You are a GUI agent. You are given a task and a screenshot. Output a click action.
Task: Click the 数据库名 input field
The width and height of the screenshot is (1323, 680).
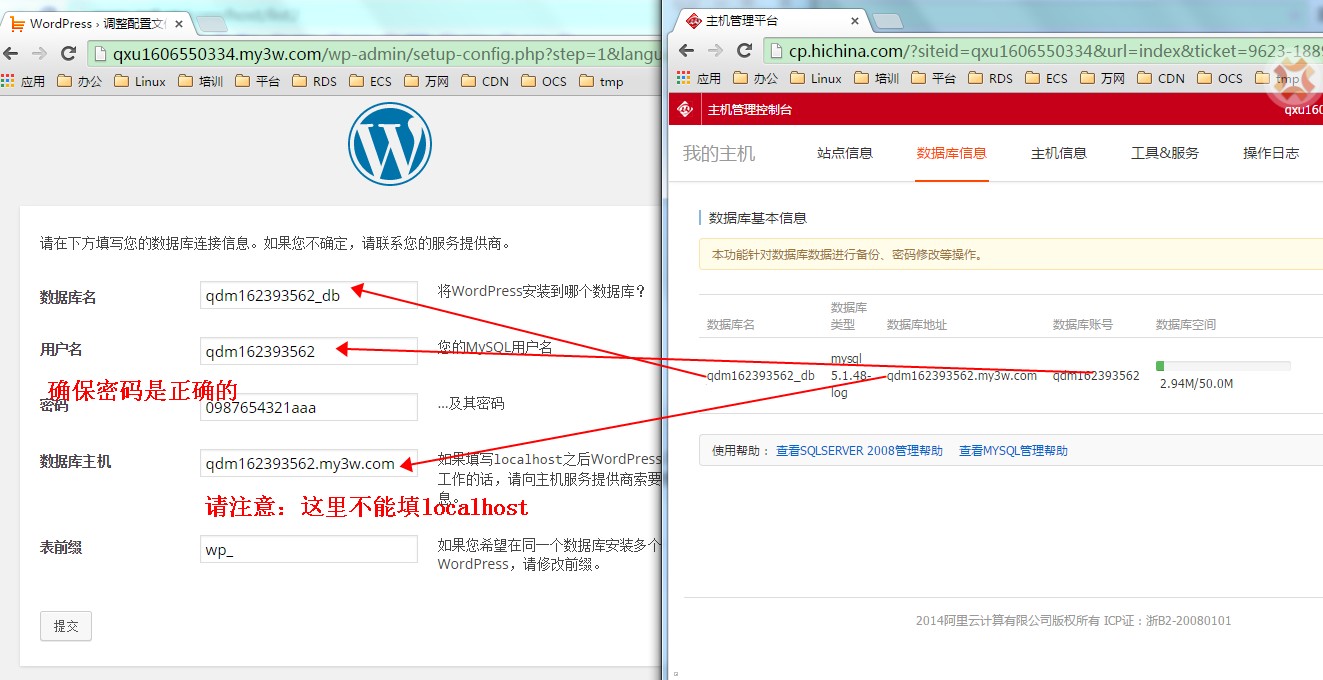[x=308, y=295]
